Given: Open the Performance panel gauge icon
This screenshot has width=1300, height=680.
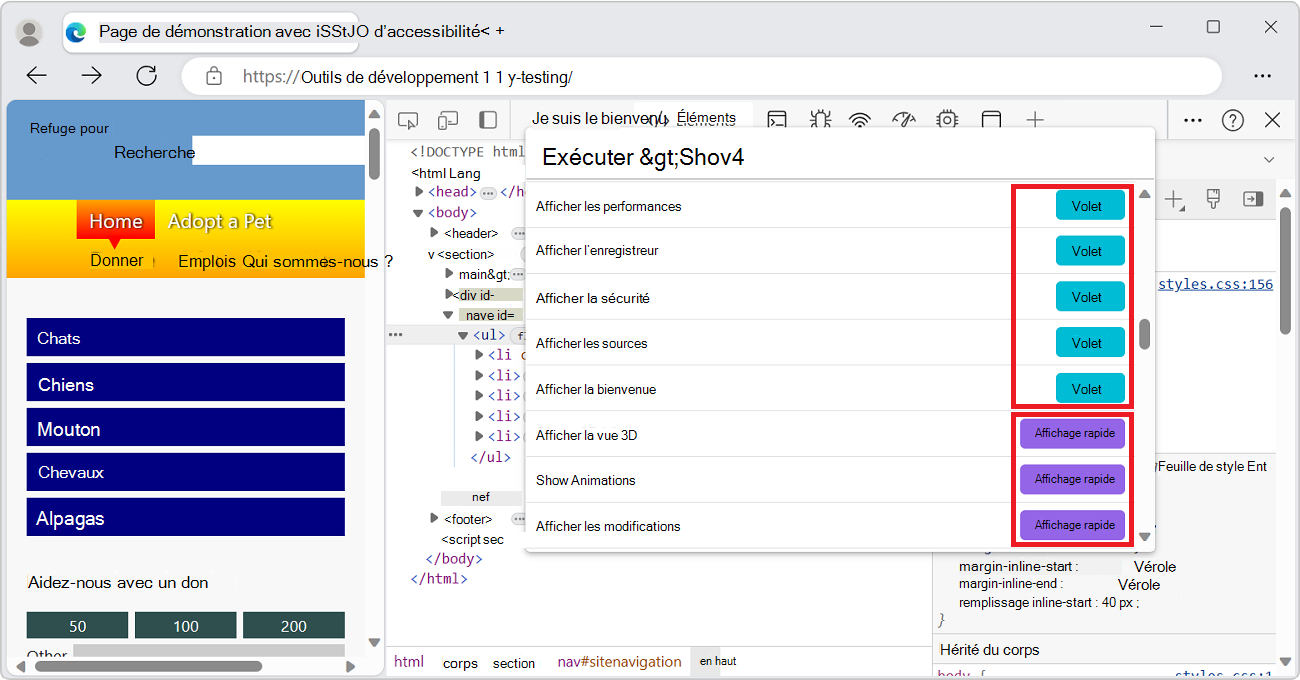Looking at the screenshot, I should point(904,120).
